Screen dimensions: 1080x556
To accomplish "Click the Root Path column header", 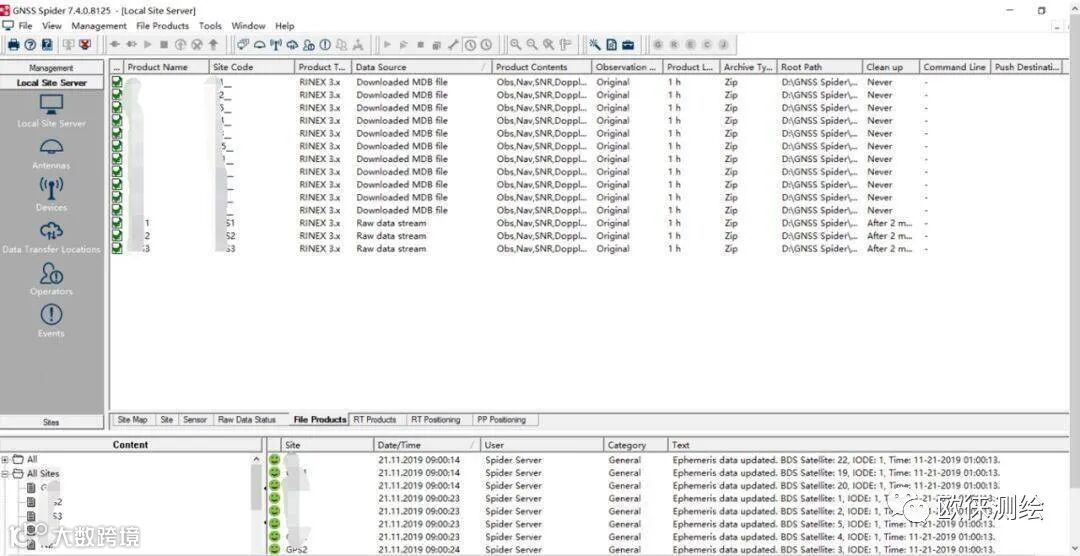I will [x=820, y=68].
